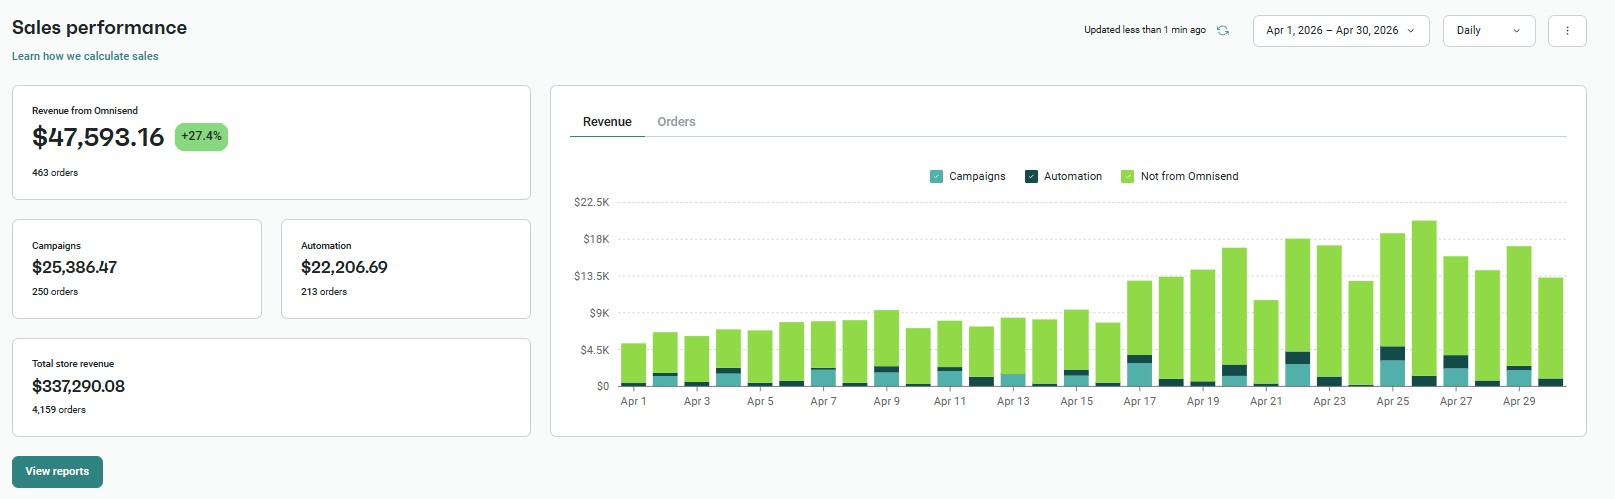Switch to the Orders tab
The width and height of the screenshot is (1615, 499).
(x=676, y=122)
